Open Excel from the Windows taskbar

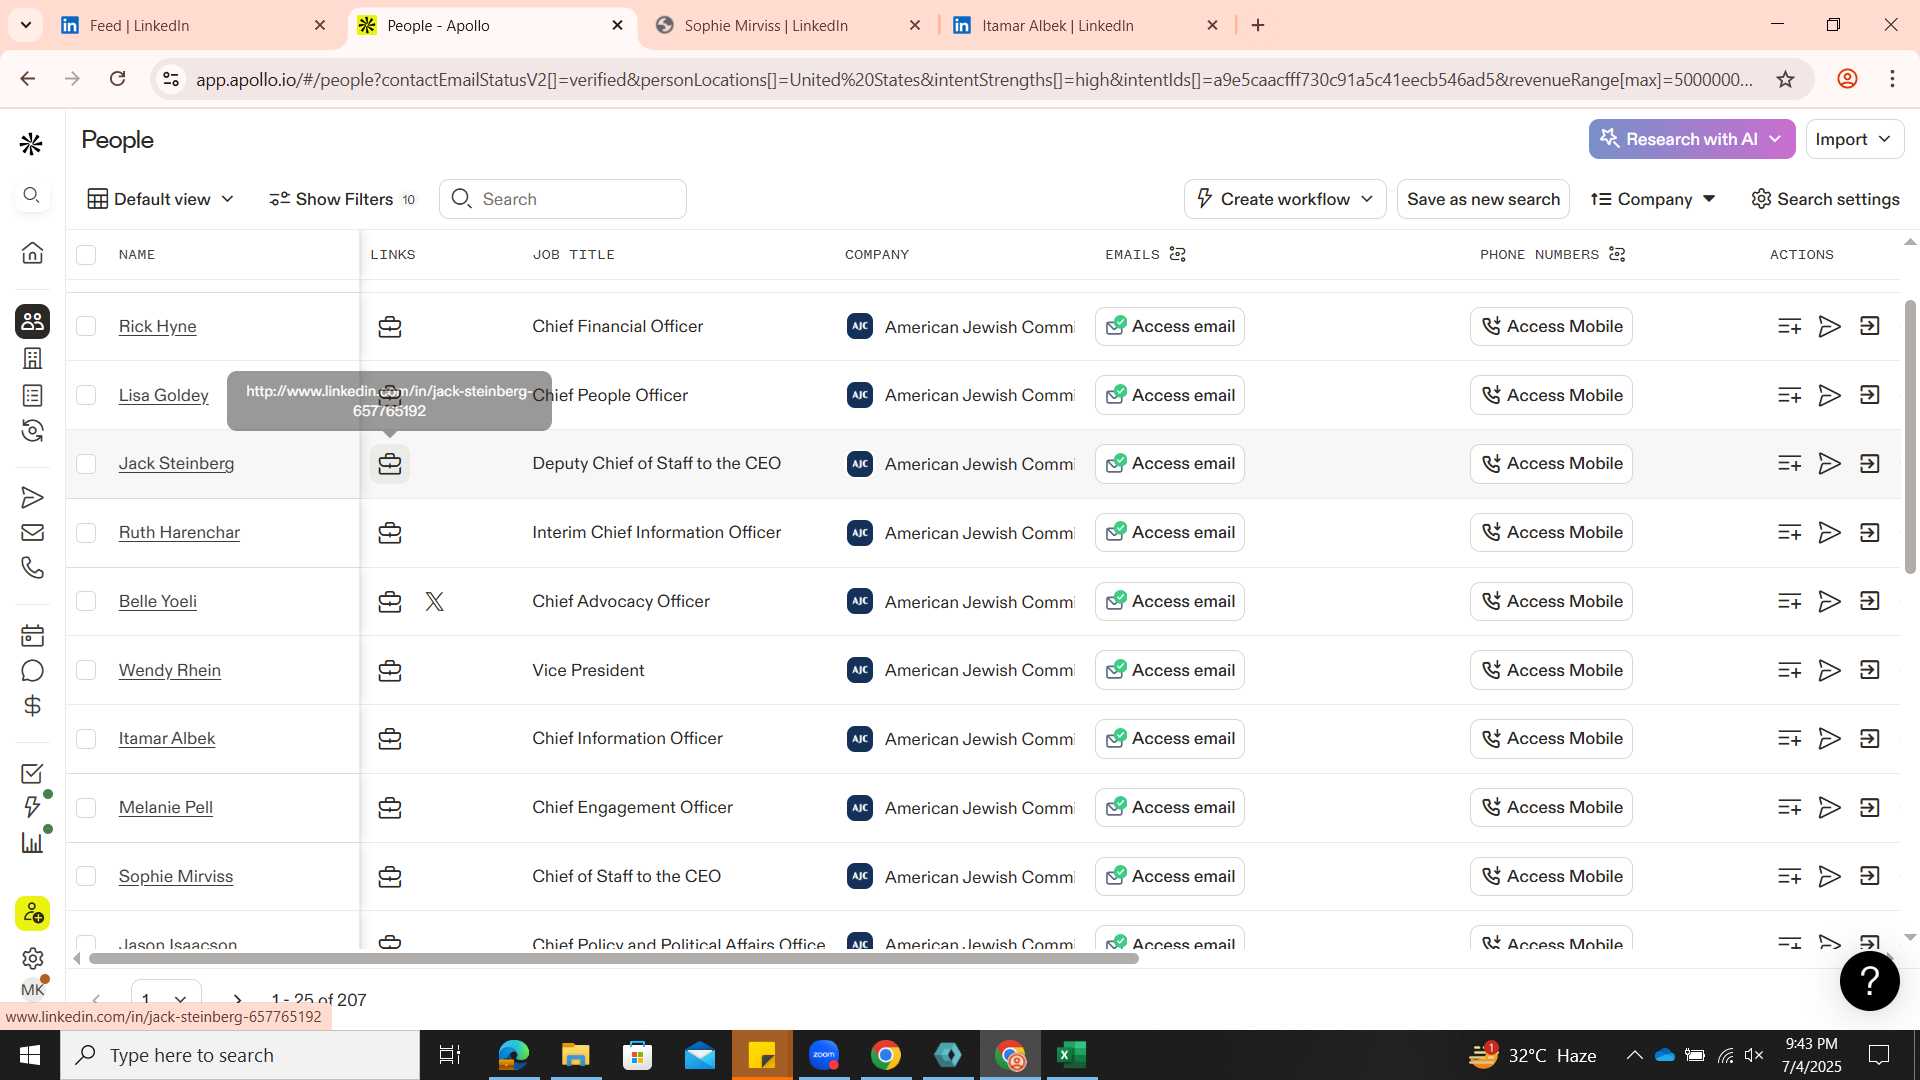pyautogui.click(x=1071, y=1055)
